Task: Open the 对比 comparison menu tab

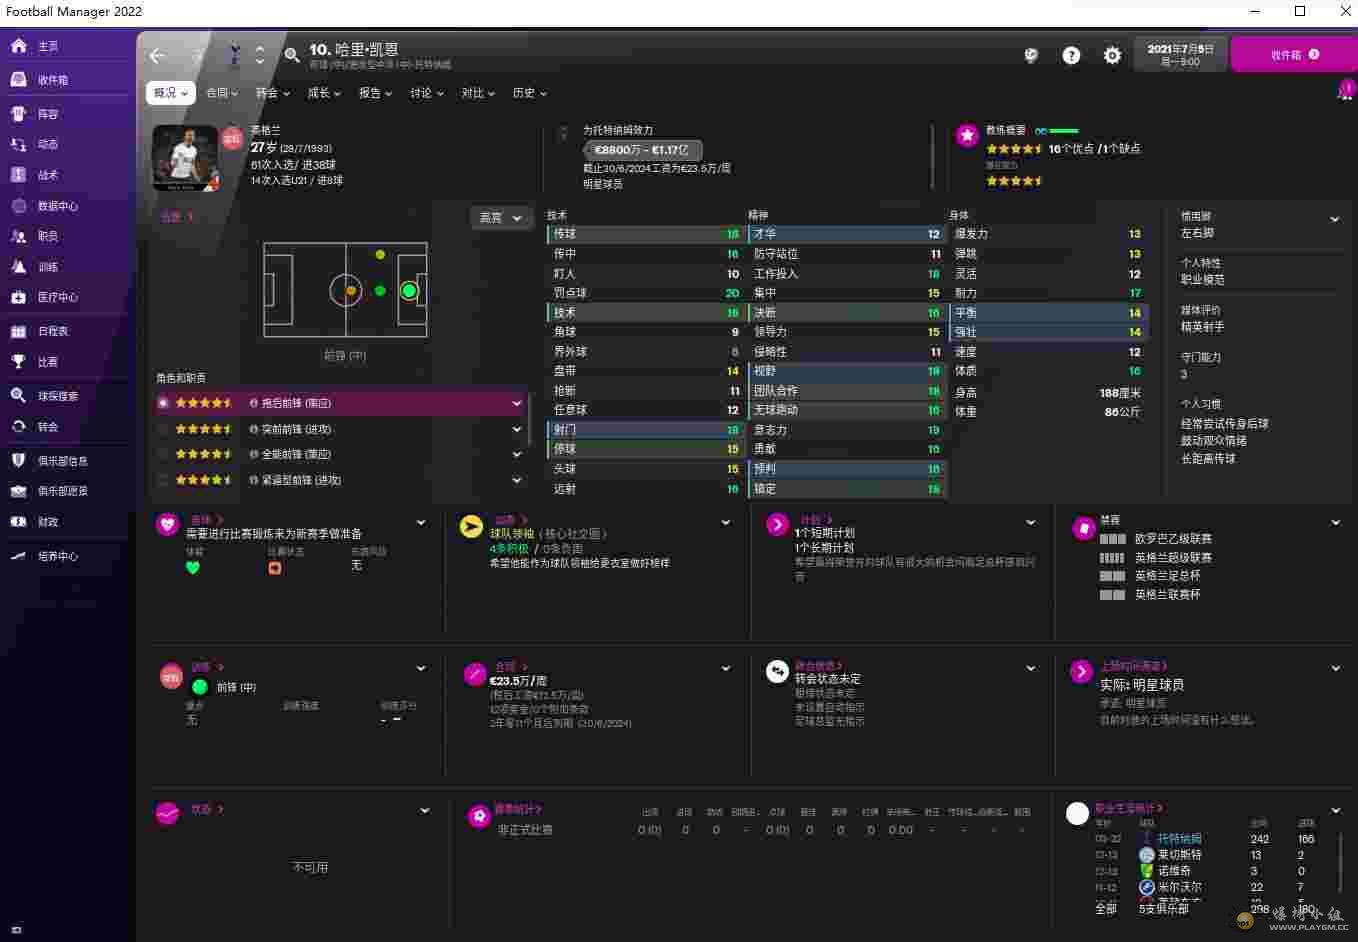Action: coord(478,93)
